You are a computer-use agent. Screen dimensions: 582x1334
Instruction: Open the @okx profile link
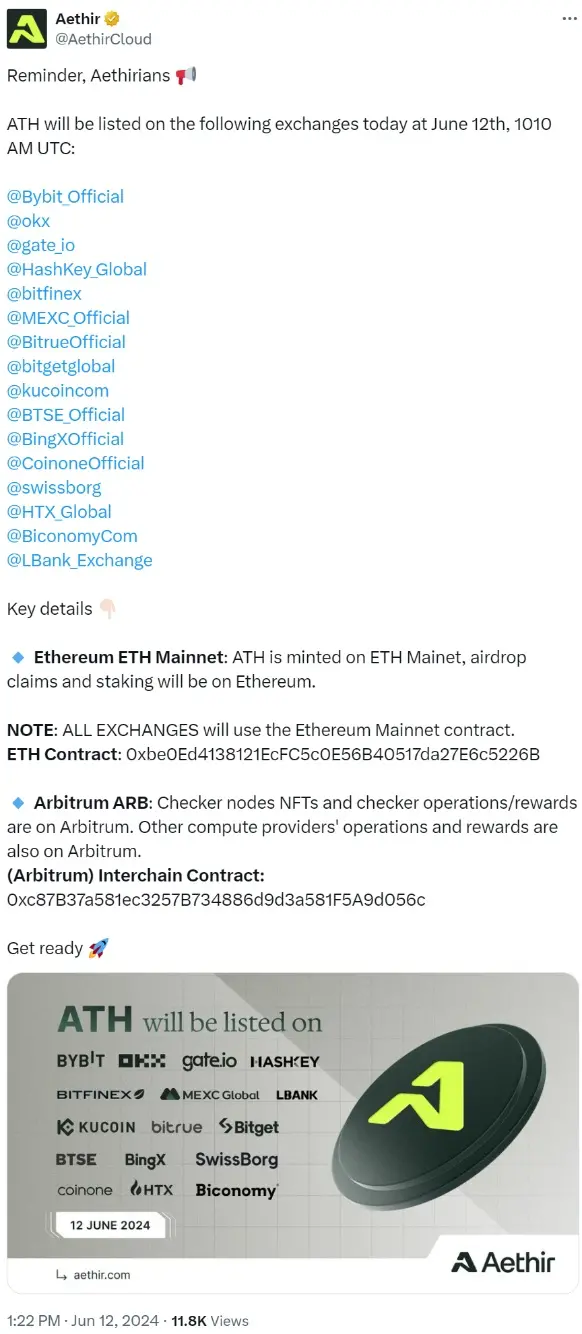point(28,221)
